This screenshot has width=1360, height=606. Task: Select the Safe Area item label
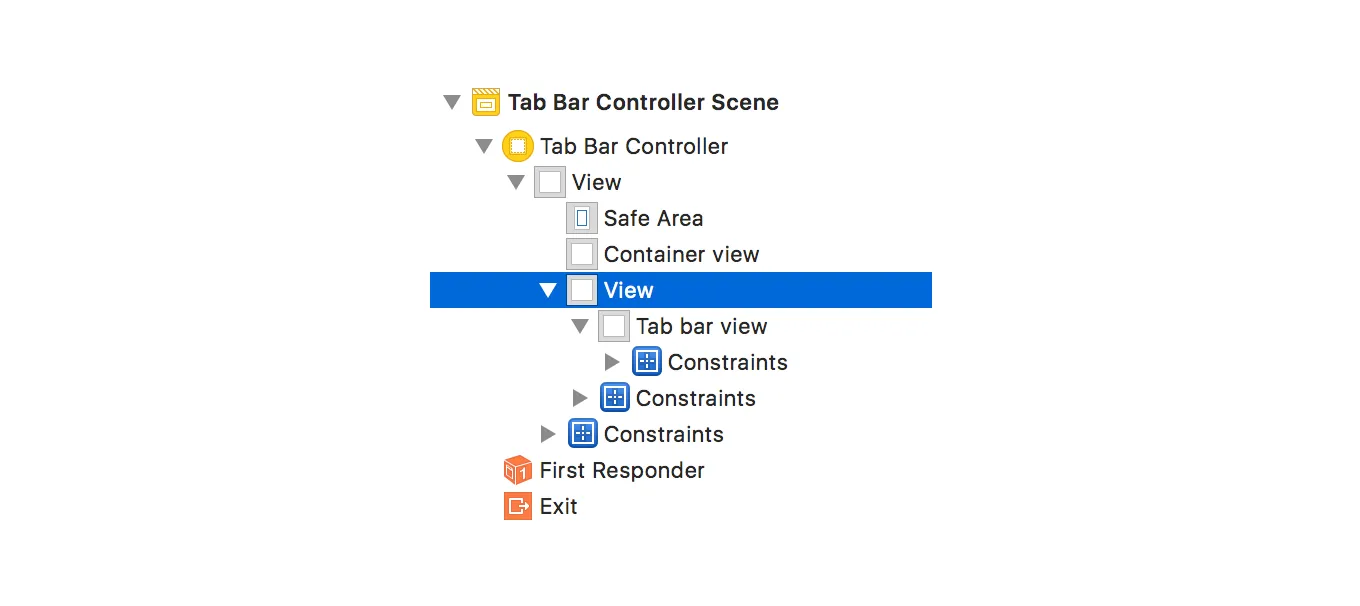pyautogui.click(x=653, y=218)
